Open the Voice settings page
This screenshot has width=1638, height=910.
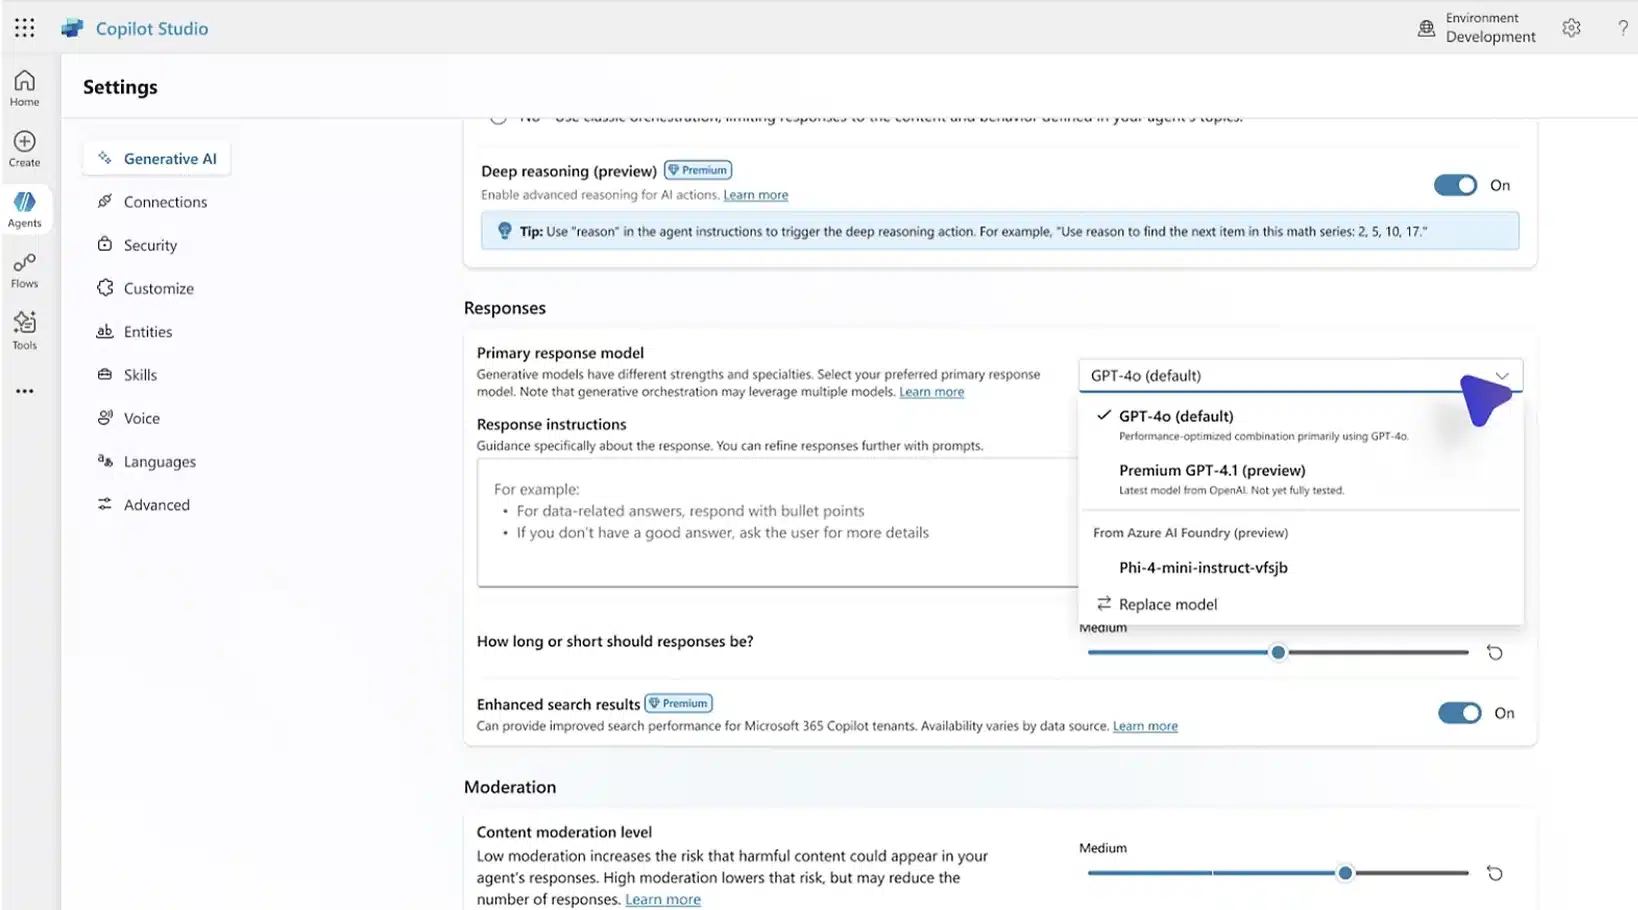128,418
